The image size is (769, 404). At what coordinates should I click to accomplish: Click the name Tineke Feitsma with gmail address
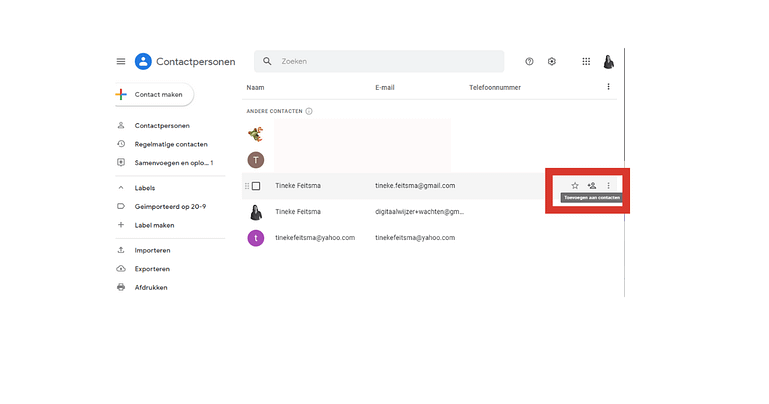[298, 186]
